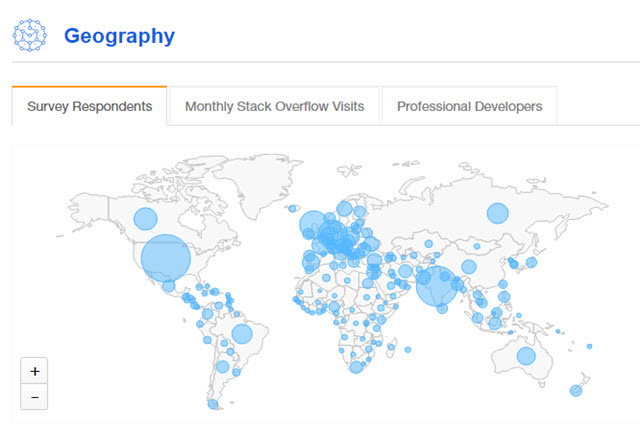Screen dimensions: 640x425
Task: Select the Mexico bubble
Action: (169, 286)
